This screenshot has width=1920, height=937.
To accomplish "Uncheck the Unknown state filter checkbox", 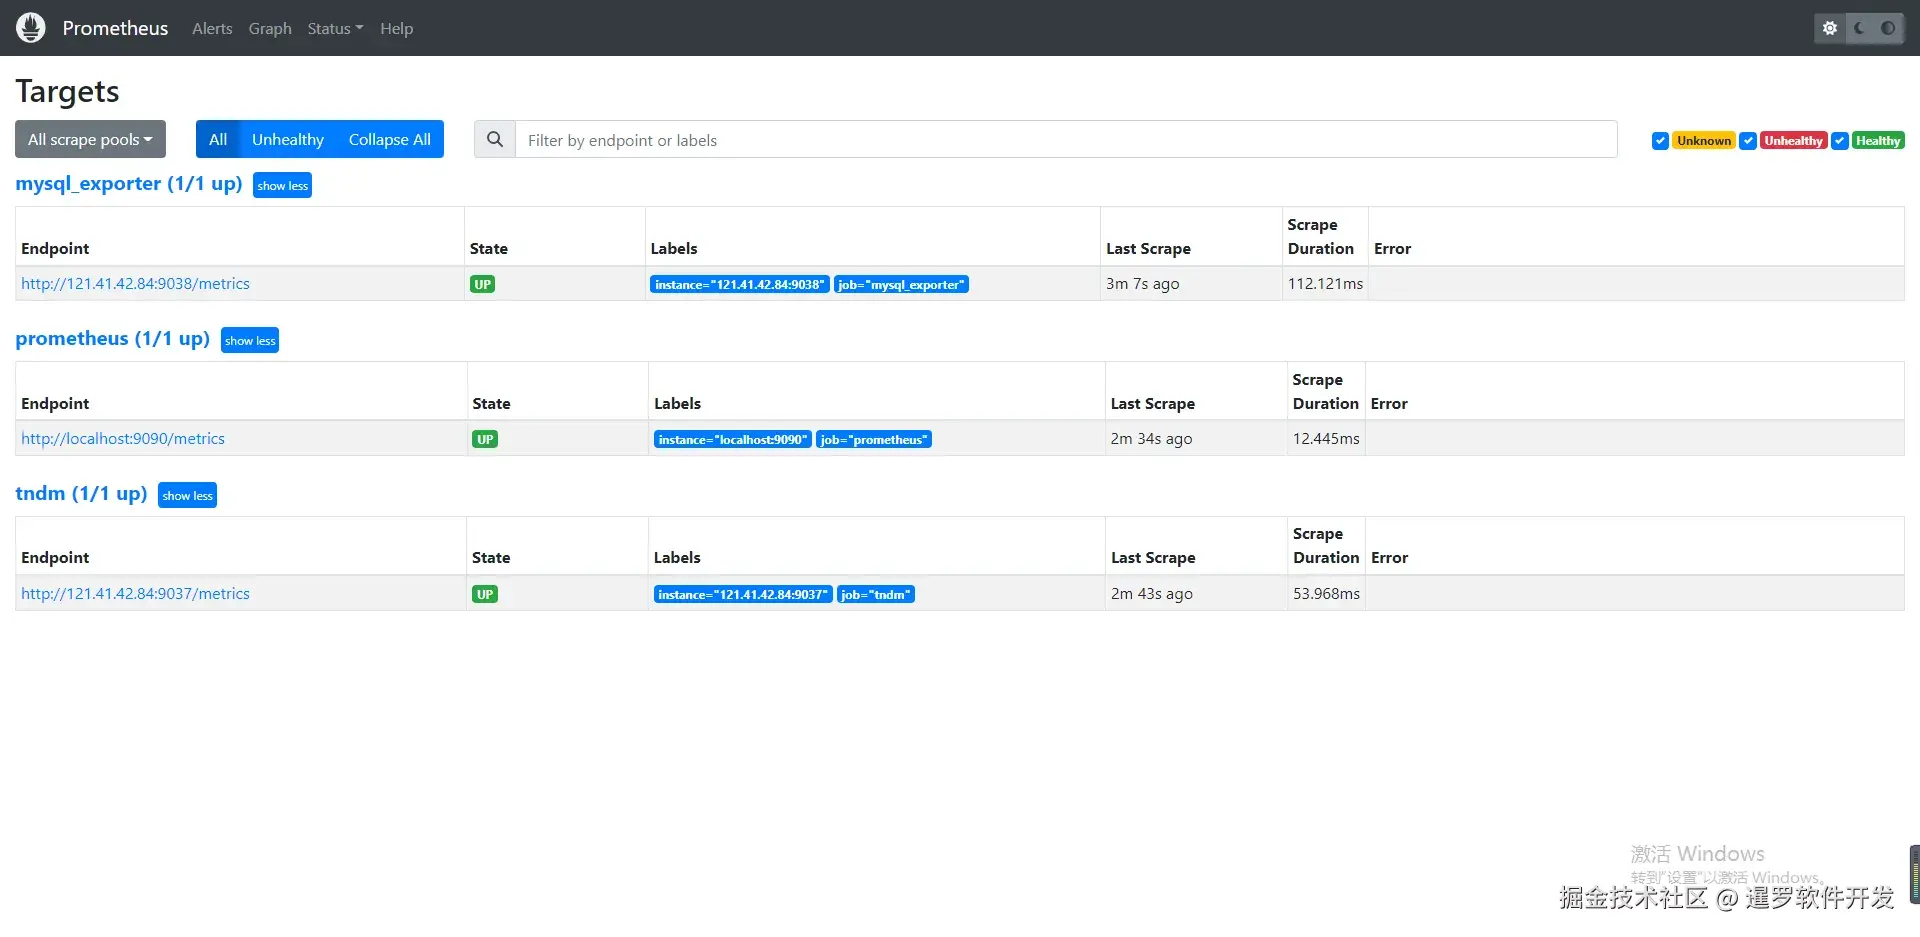I will [x=1660, y=141].
